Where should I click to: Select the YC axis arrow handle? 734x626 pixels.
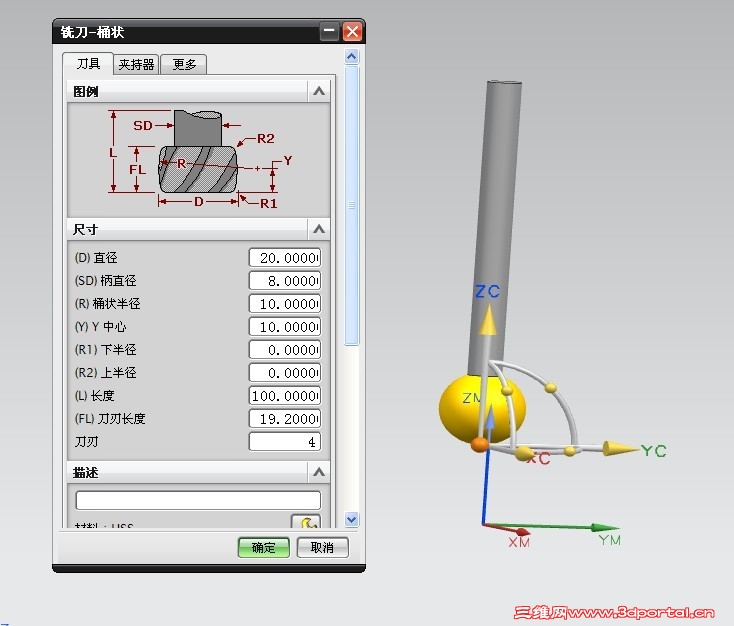pos(619,448)
